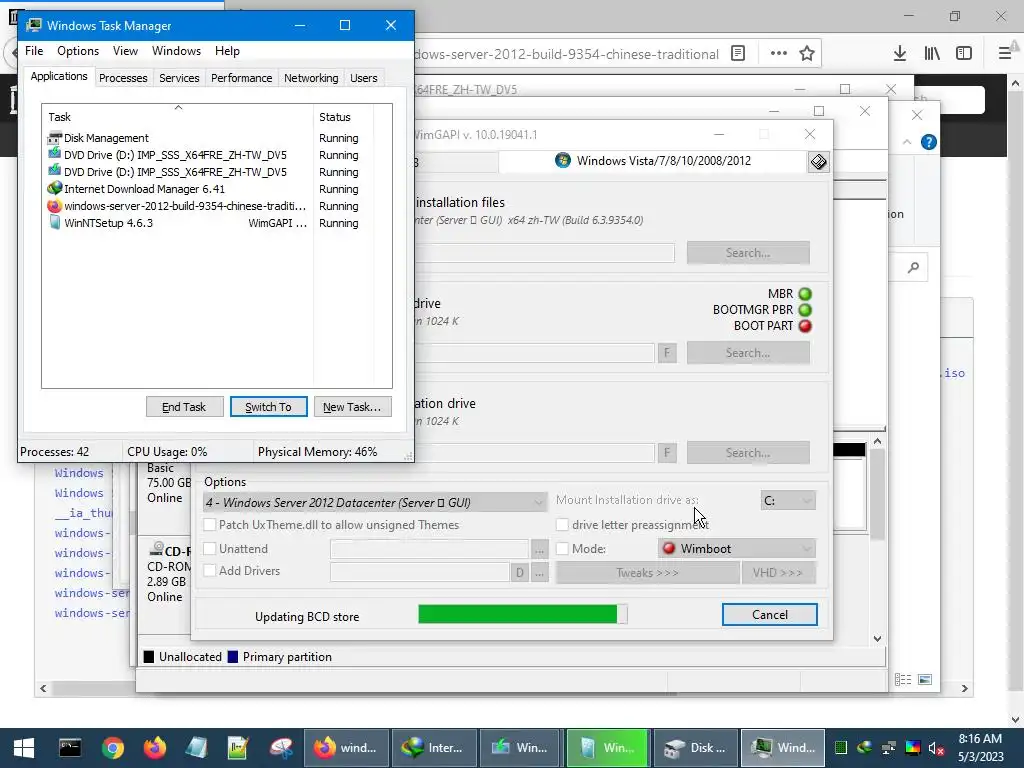Image resolution: width=1024 pixels, height=768 pixels.
Task: Switch to the Firefox 'wind...' taskbar window
Action: [x=346, y=748]
